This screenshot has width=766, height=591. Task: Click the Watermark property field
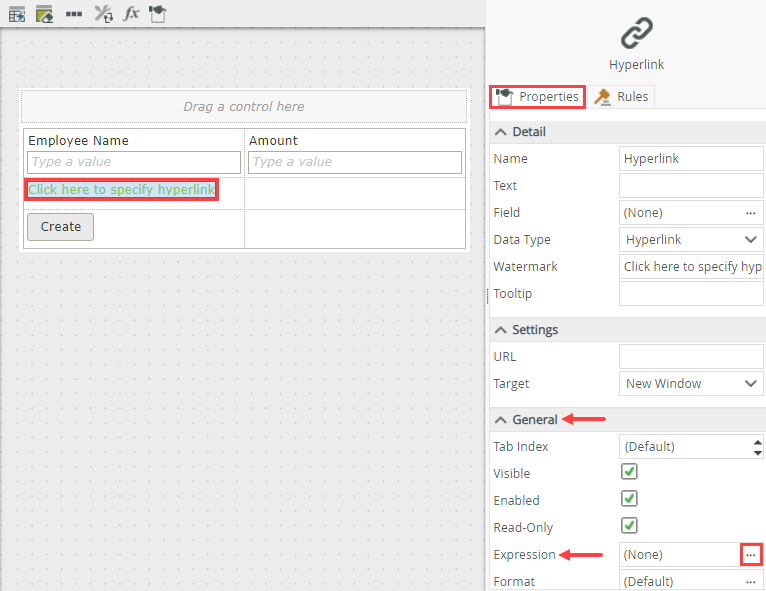691,267
